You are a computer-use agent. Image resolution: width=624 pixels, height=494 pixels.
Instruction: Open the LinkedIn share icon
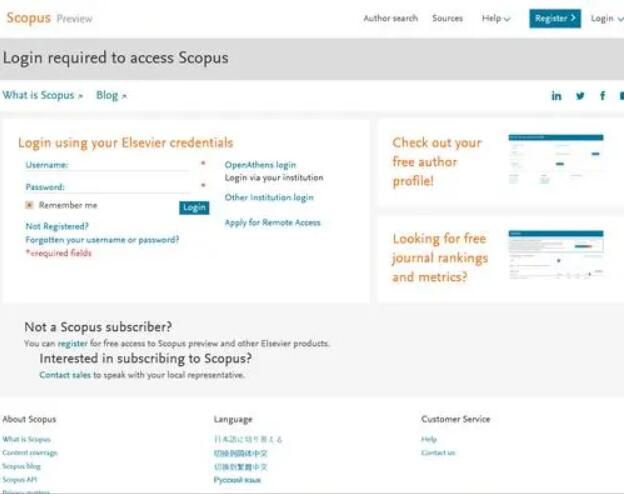click(557, 96)
